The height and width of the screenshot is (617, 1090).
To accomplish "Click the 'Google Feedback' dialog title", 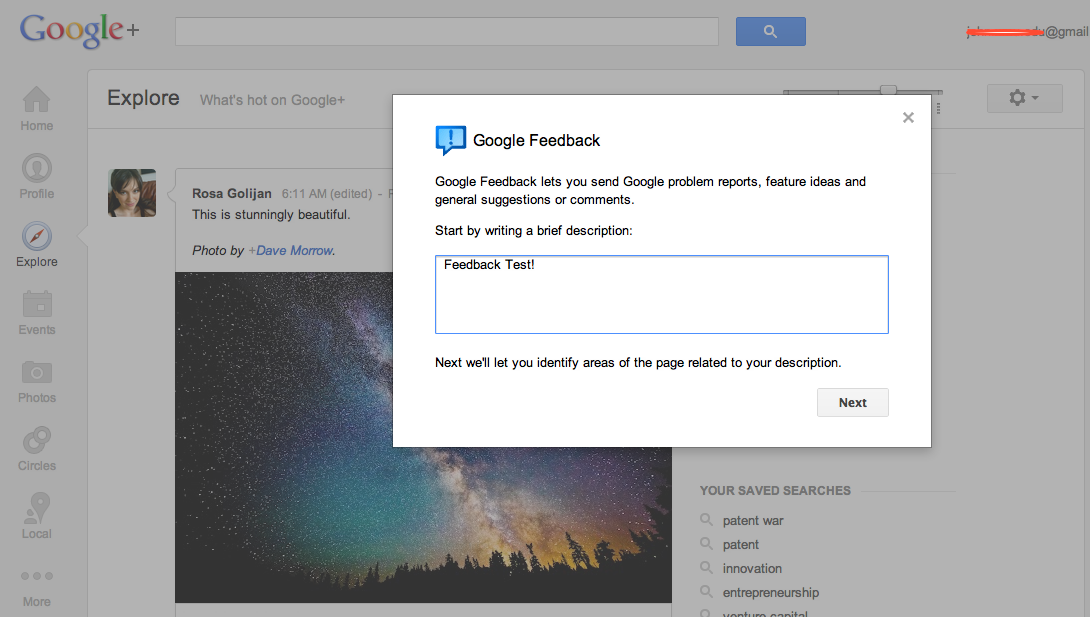I will (x=536, y=140).
